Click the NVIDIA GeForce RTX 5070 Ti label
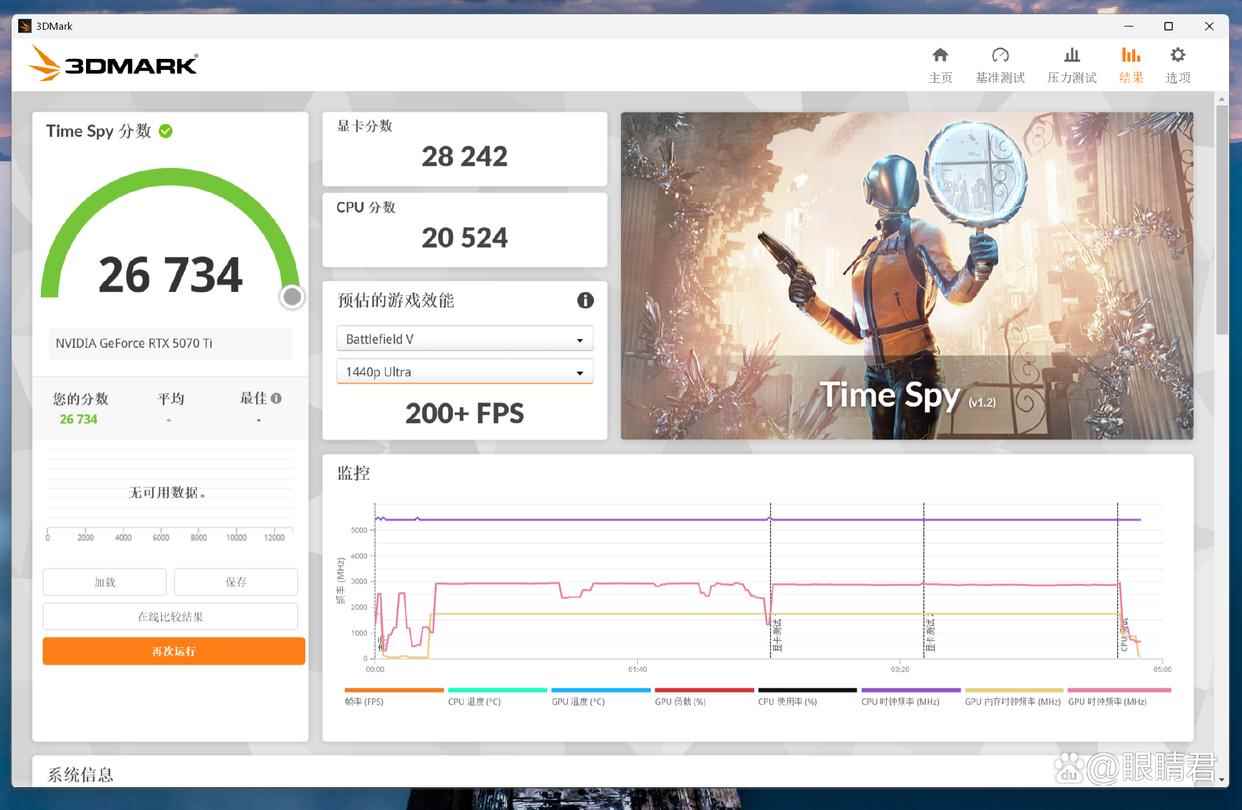1242x810 pixels. [x=134, y=343]
